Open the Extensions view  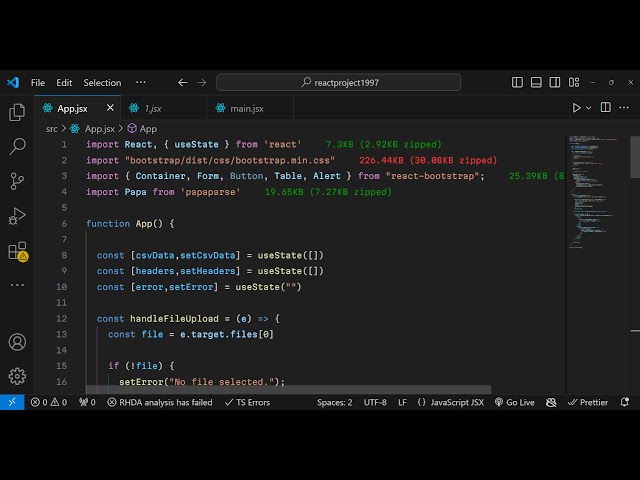pos(17,251)
